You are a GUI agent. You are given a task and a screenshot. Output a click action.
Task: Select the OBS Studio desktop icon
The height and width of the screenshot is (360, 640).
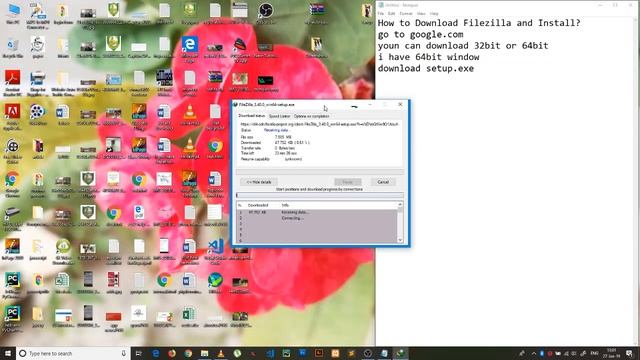(x=265, y=13)
